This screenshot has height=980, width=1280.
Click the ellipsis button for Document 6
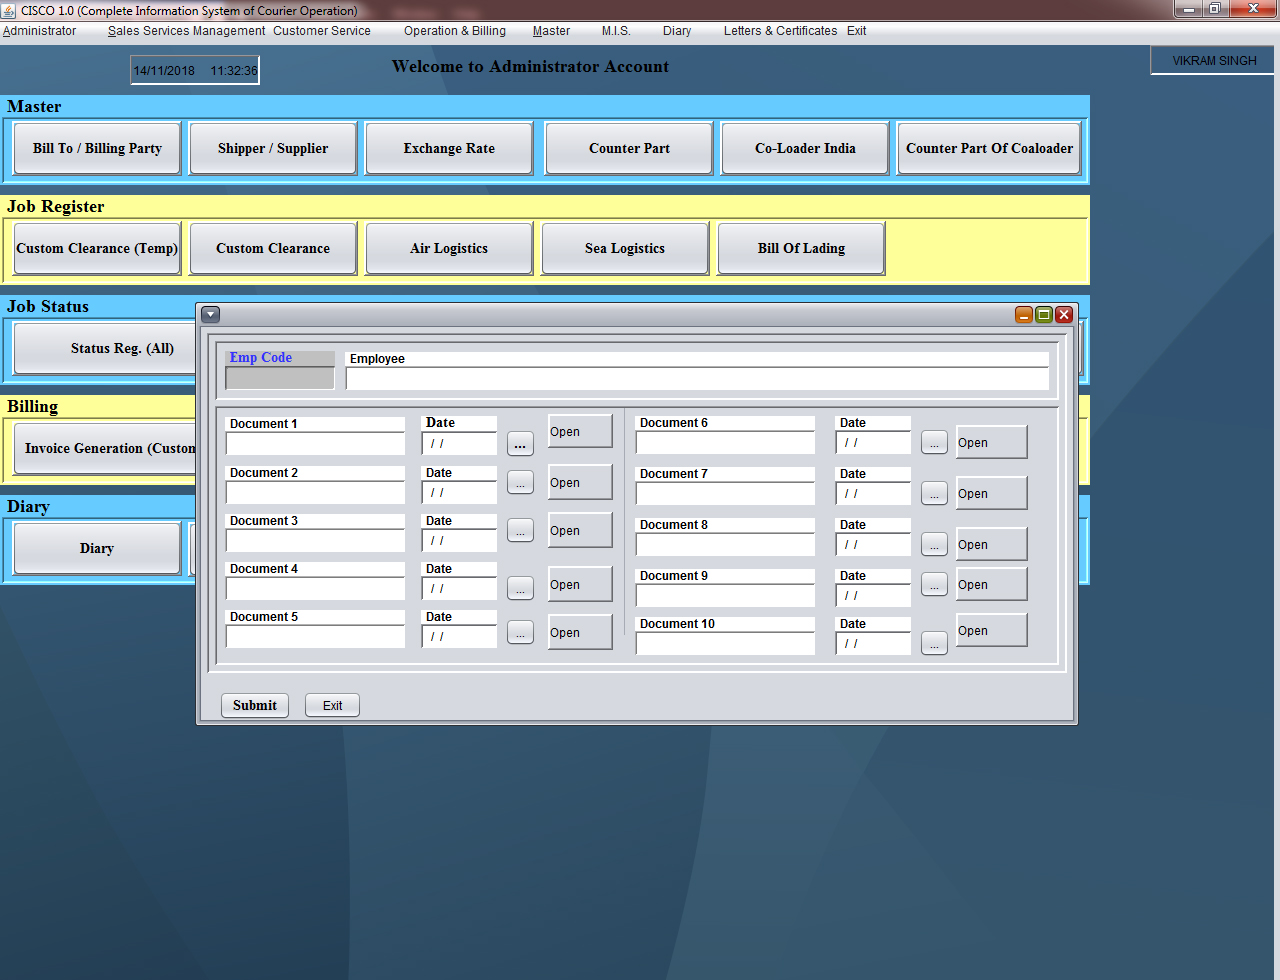934,443
